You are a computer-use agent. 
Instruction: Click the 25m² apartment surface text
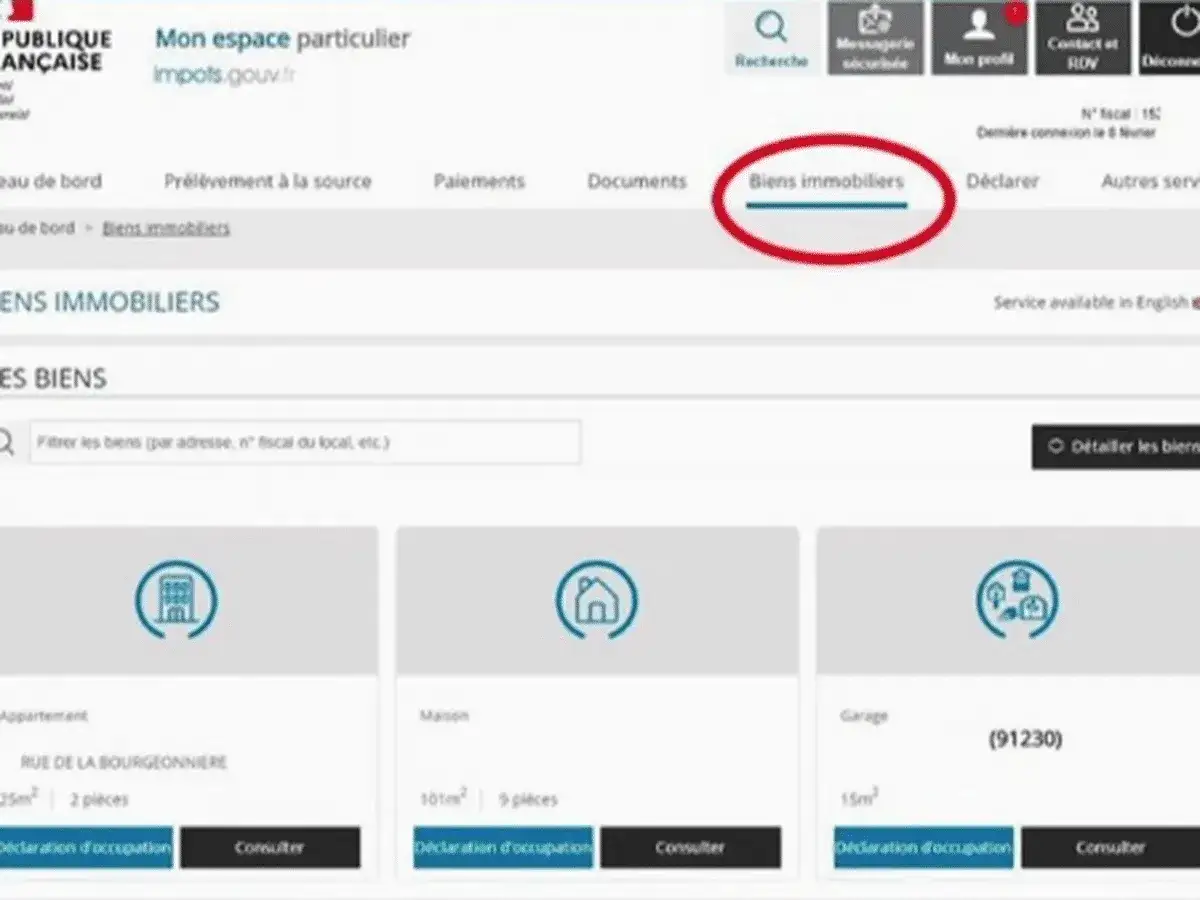coord(19,798)
